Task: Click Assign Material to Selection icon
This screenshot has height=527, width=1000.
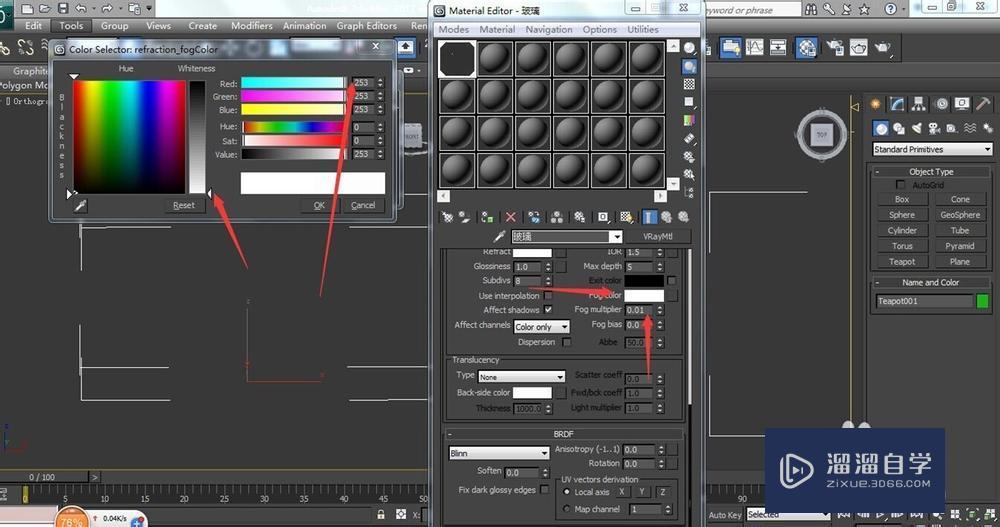Action: [487, 218]
